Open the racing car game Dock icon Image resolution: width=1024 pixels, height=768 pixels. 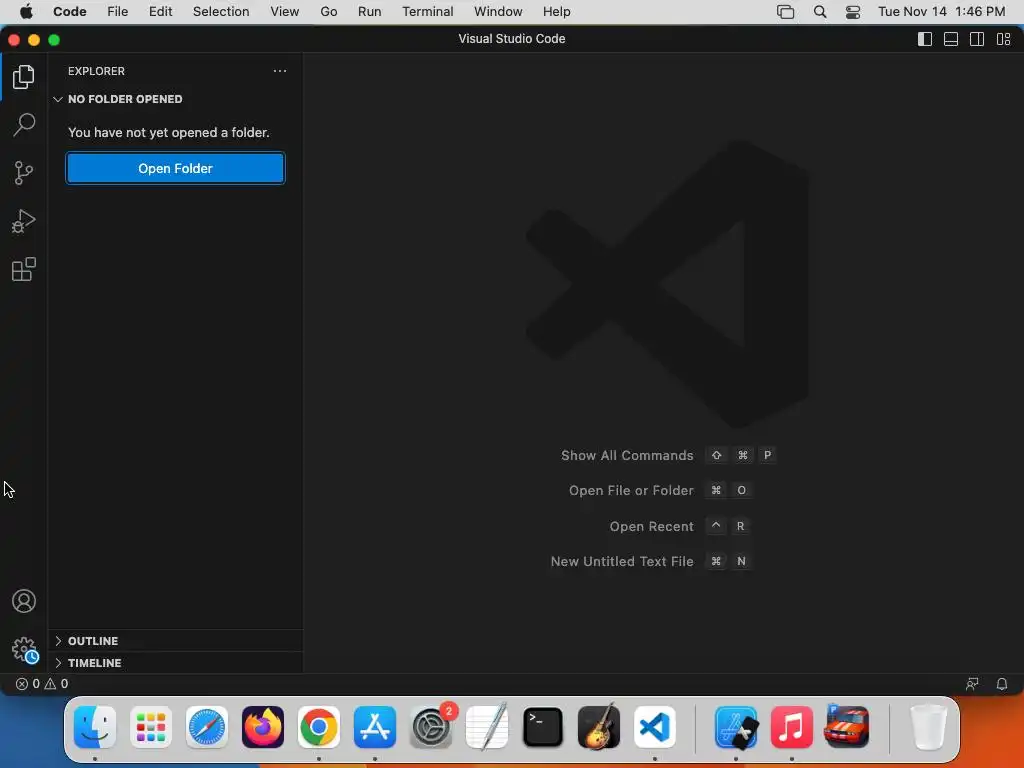pos(847,726)
